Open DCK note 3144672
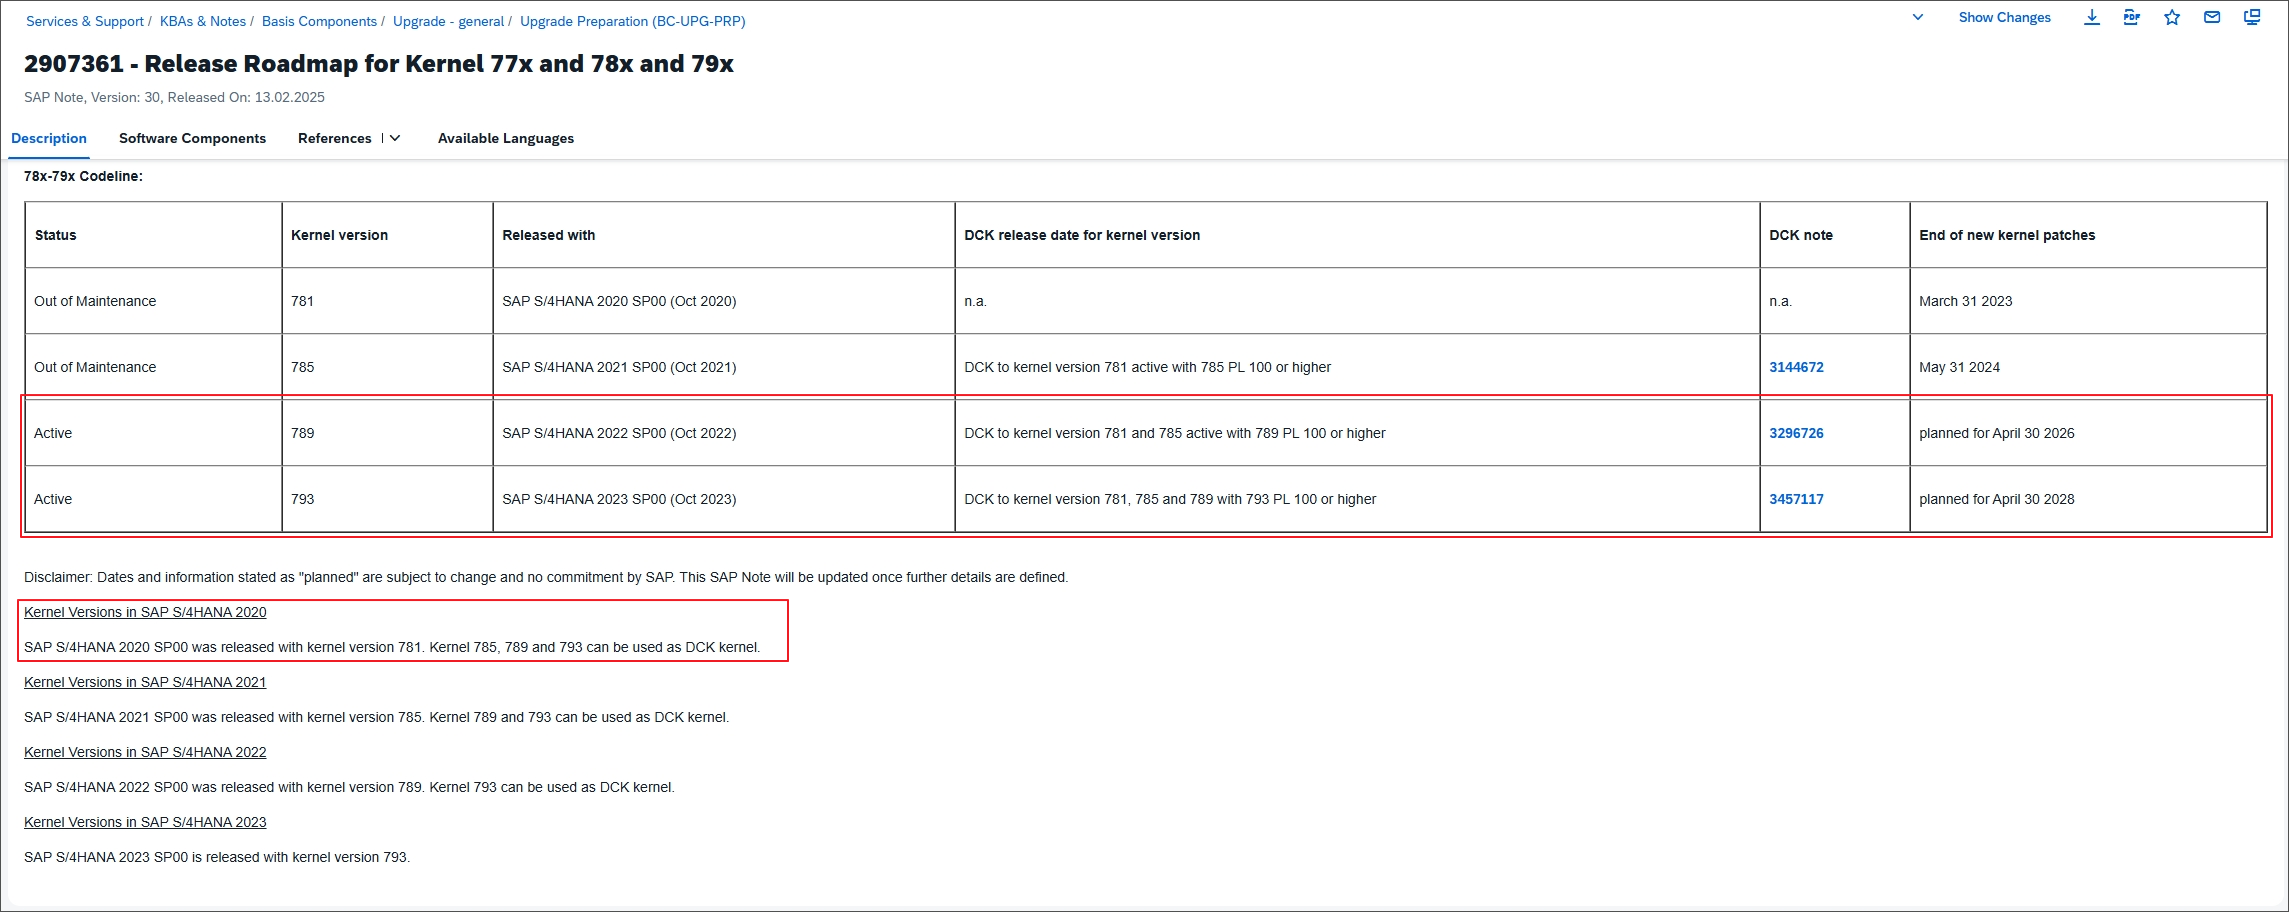This screenshot has height=912, width=2289. pos(1796,367)
